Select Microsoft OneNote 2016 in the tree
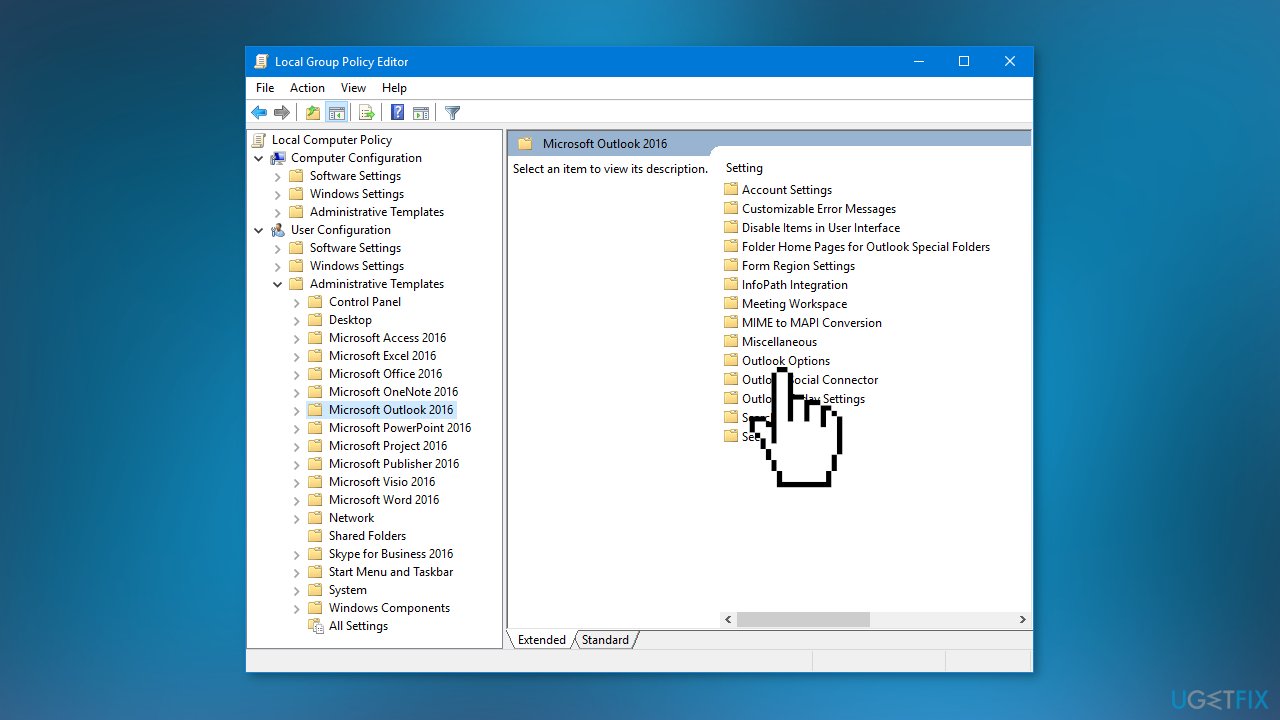The width and height of the screenshot is (1280, 720). [x=393, y=392]
